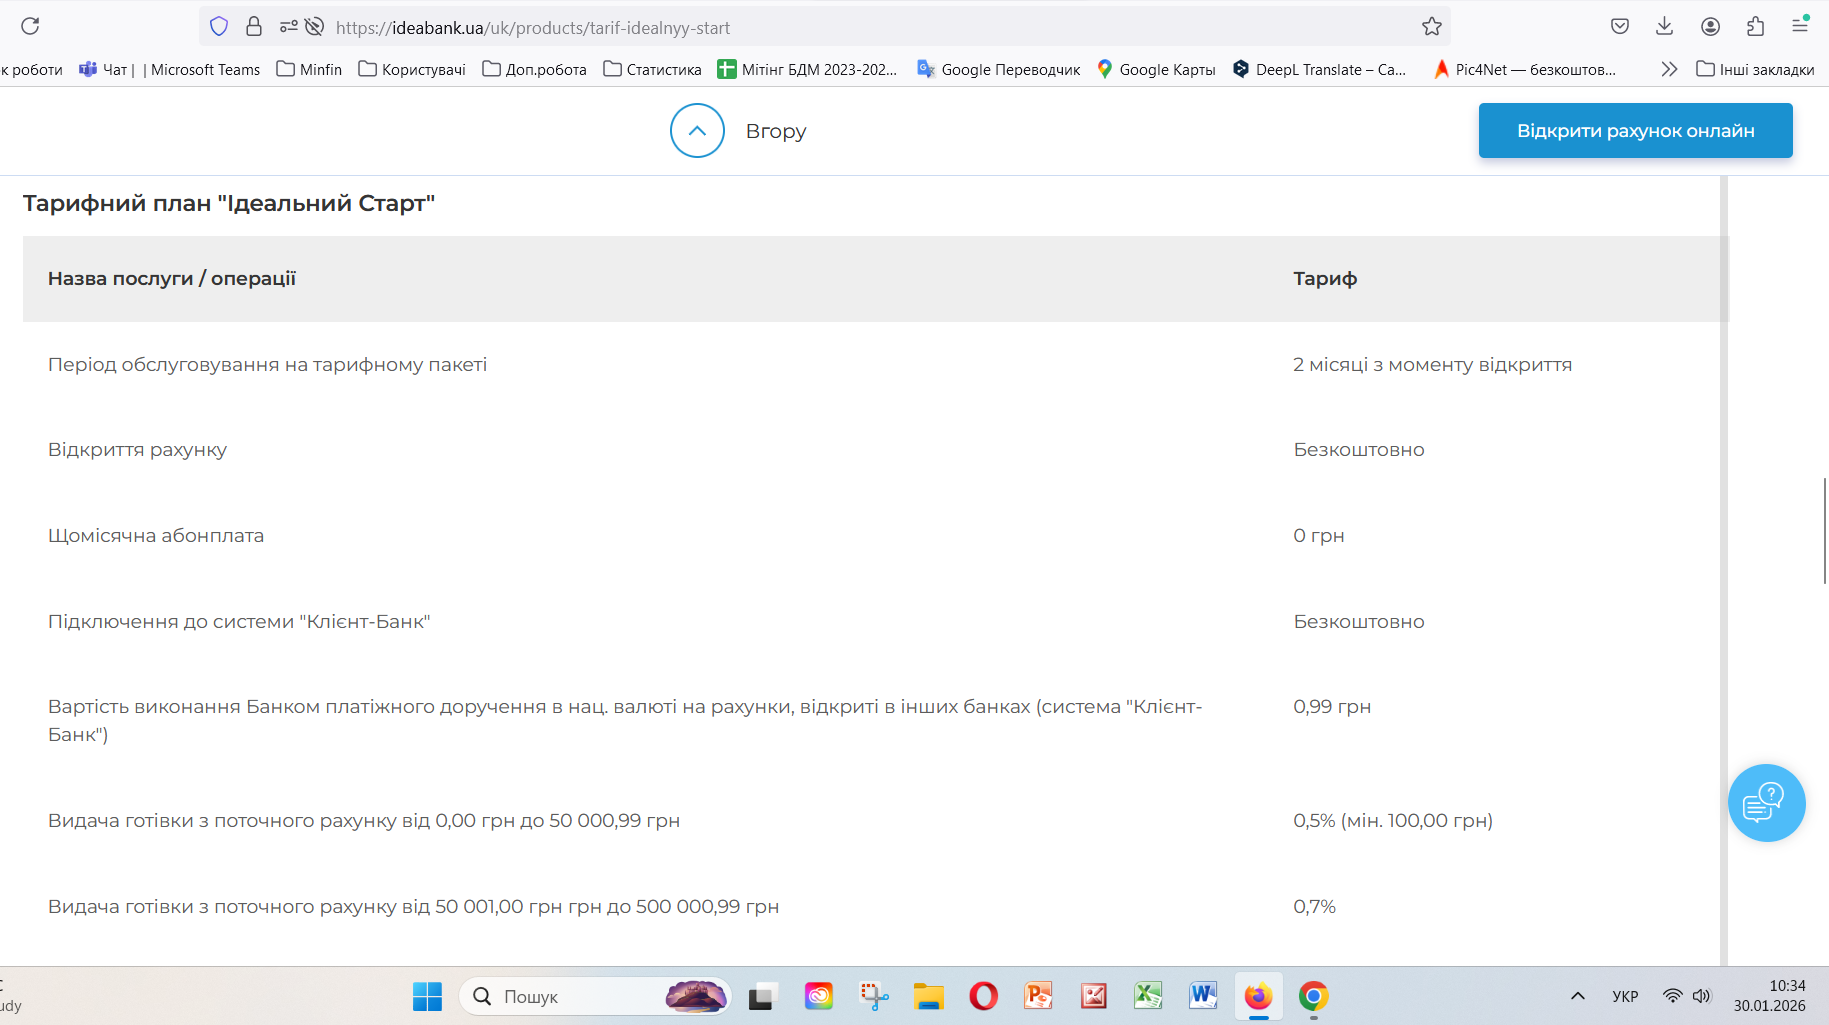The height and width of the screenshot is (1025, 1829).
Task: Open the Snipping Tool taskbar icon
Action: pos(874,997)
